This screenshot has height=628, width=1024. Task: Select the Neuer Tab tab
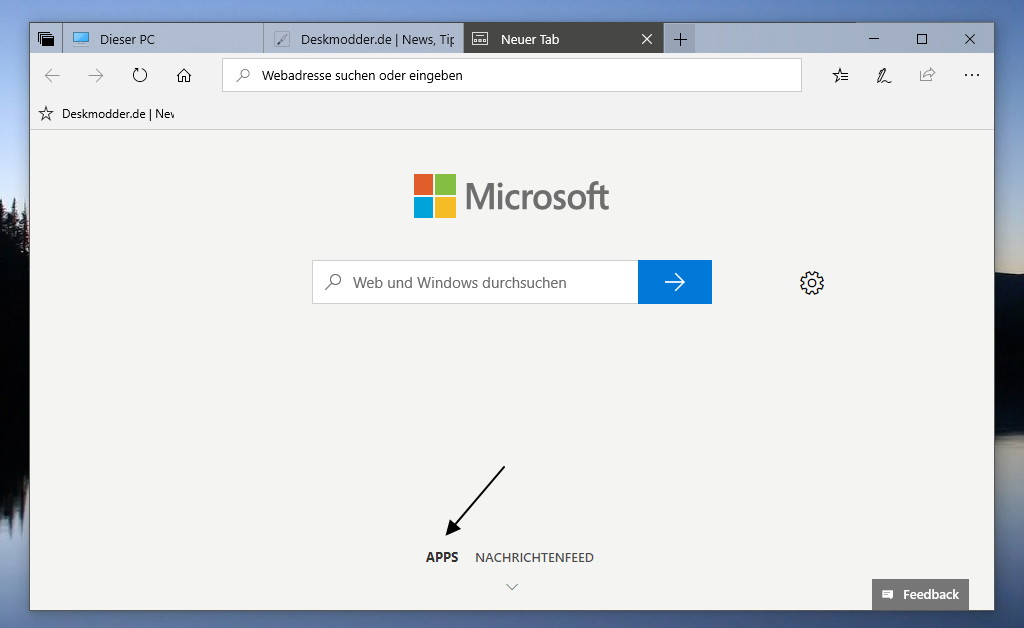pyautogui.click(x=564, y=39)
